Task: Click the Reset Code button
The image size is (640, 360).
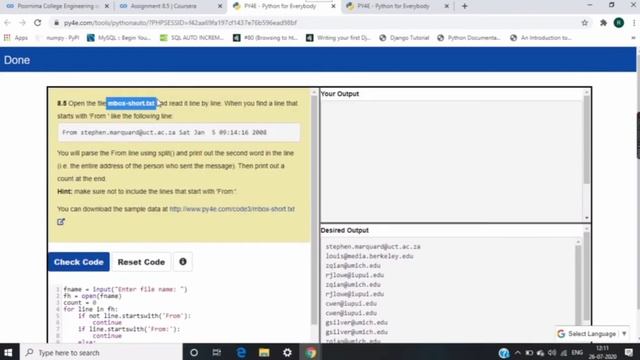Action: [141, 262]
